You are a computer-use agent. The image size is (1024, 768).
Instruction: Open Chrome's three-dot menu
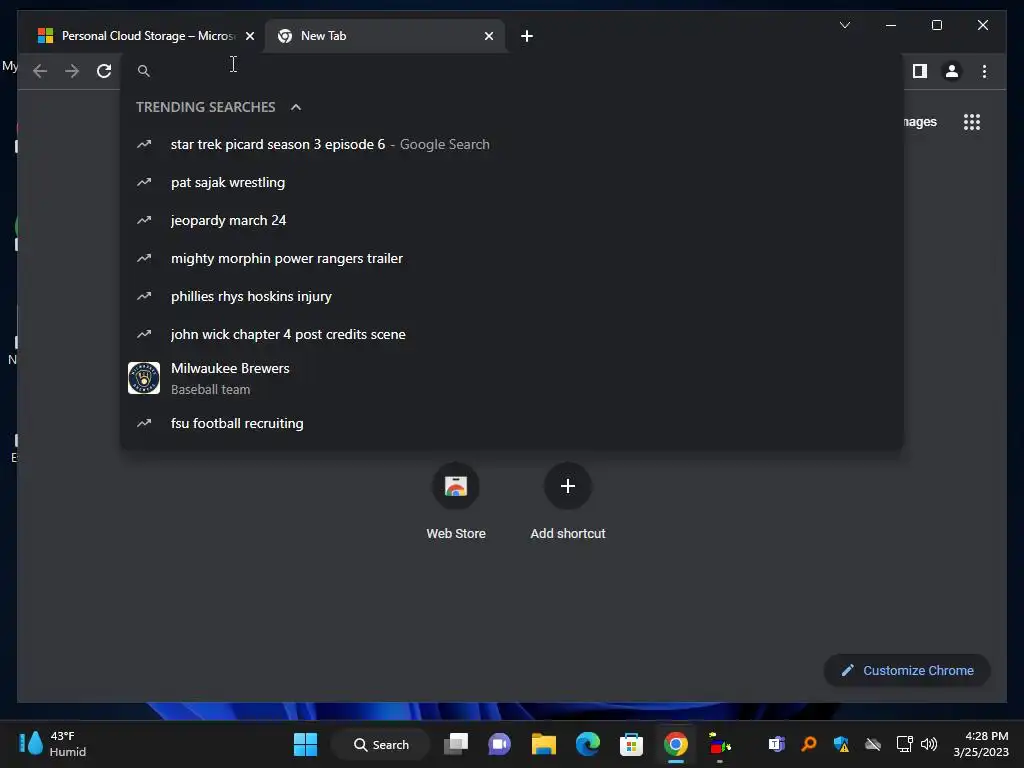click(x=984, y=71)
